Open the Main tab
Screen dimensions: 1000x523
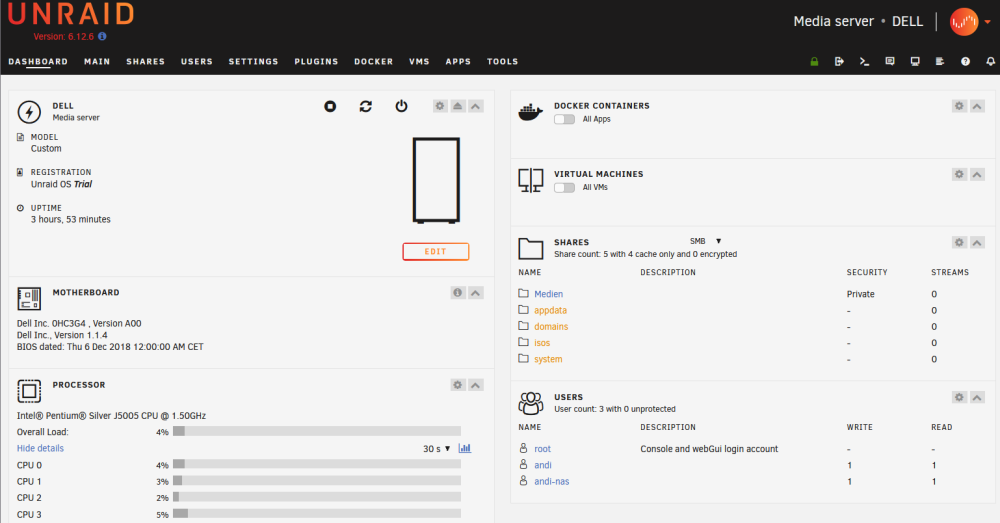[x=97, y=61]
